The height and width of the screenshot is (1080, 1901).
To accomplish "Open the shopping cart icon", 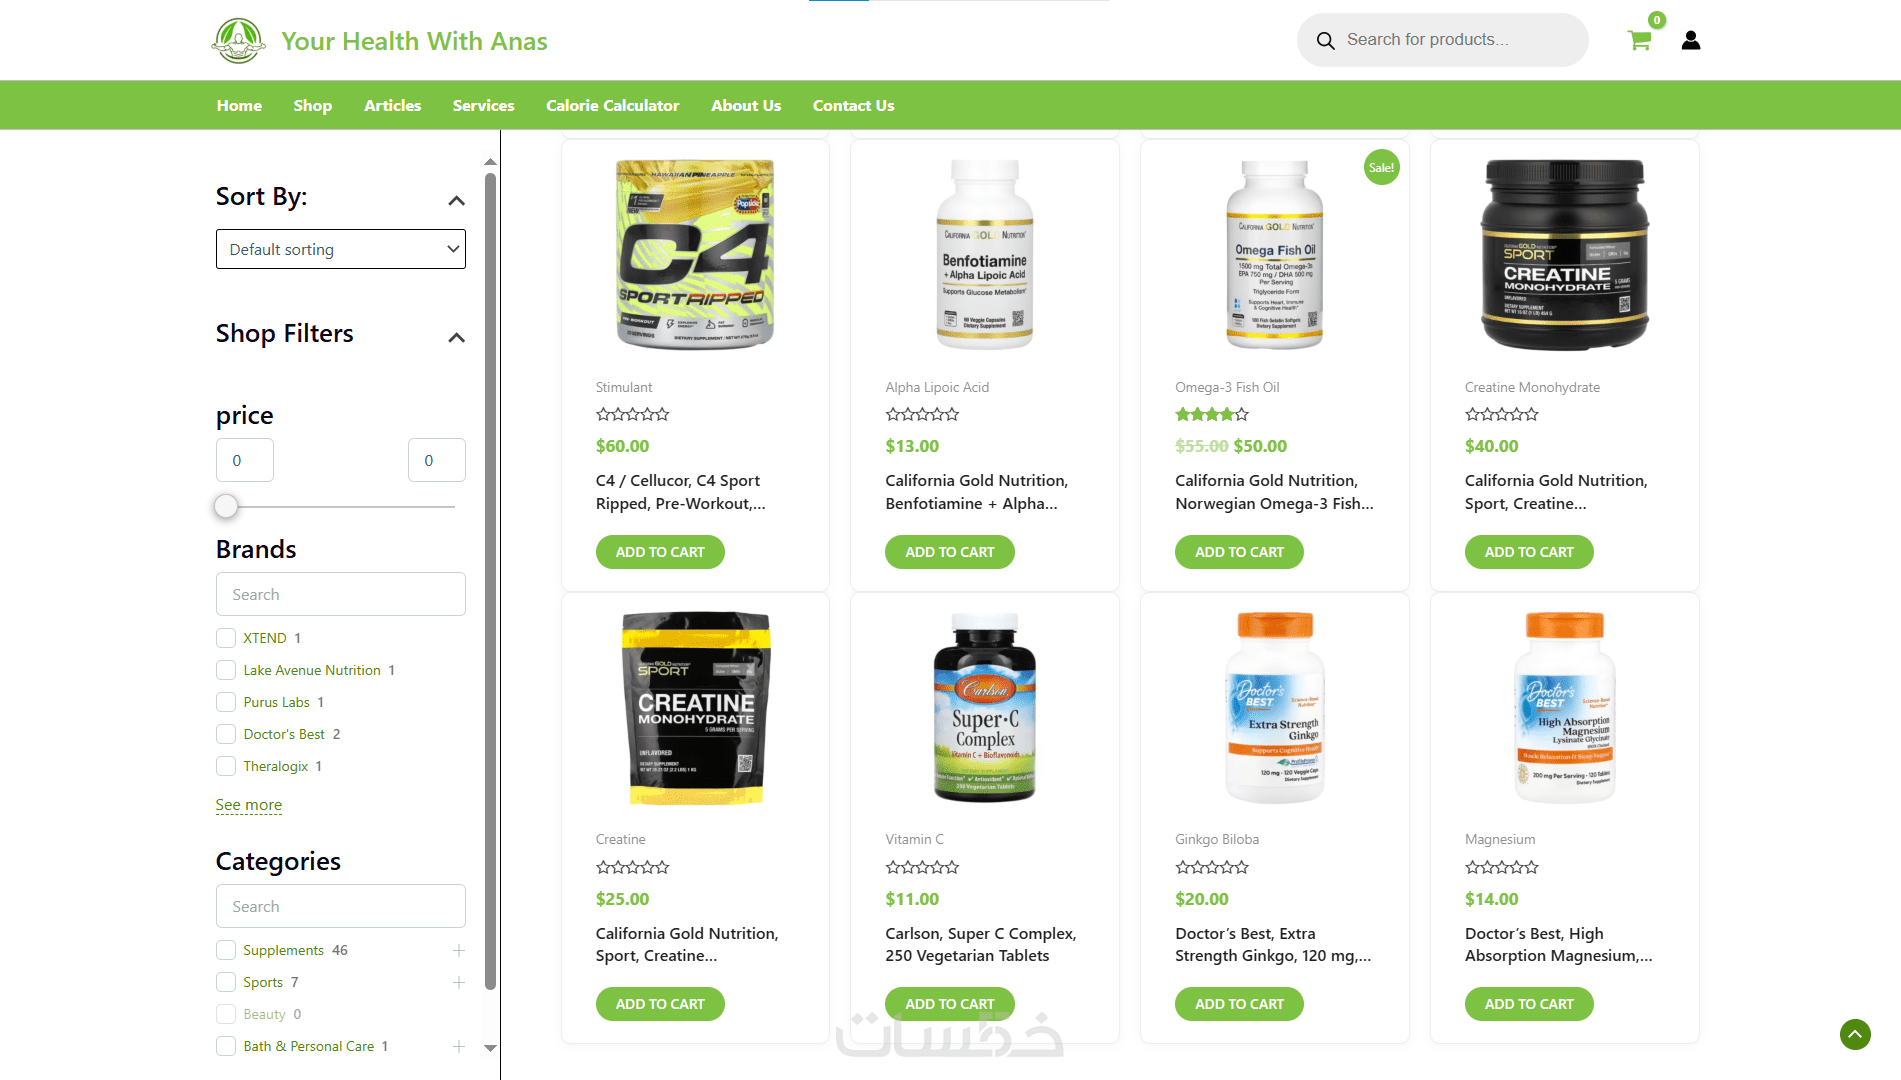I will (x=1639, y=40).
